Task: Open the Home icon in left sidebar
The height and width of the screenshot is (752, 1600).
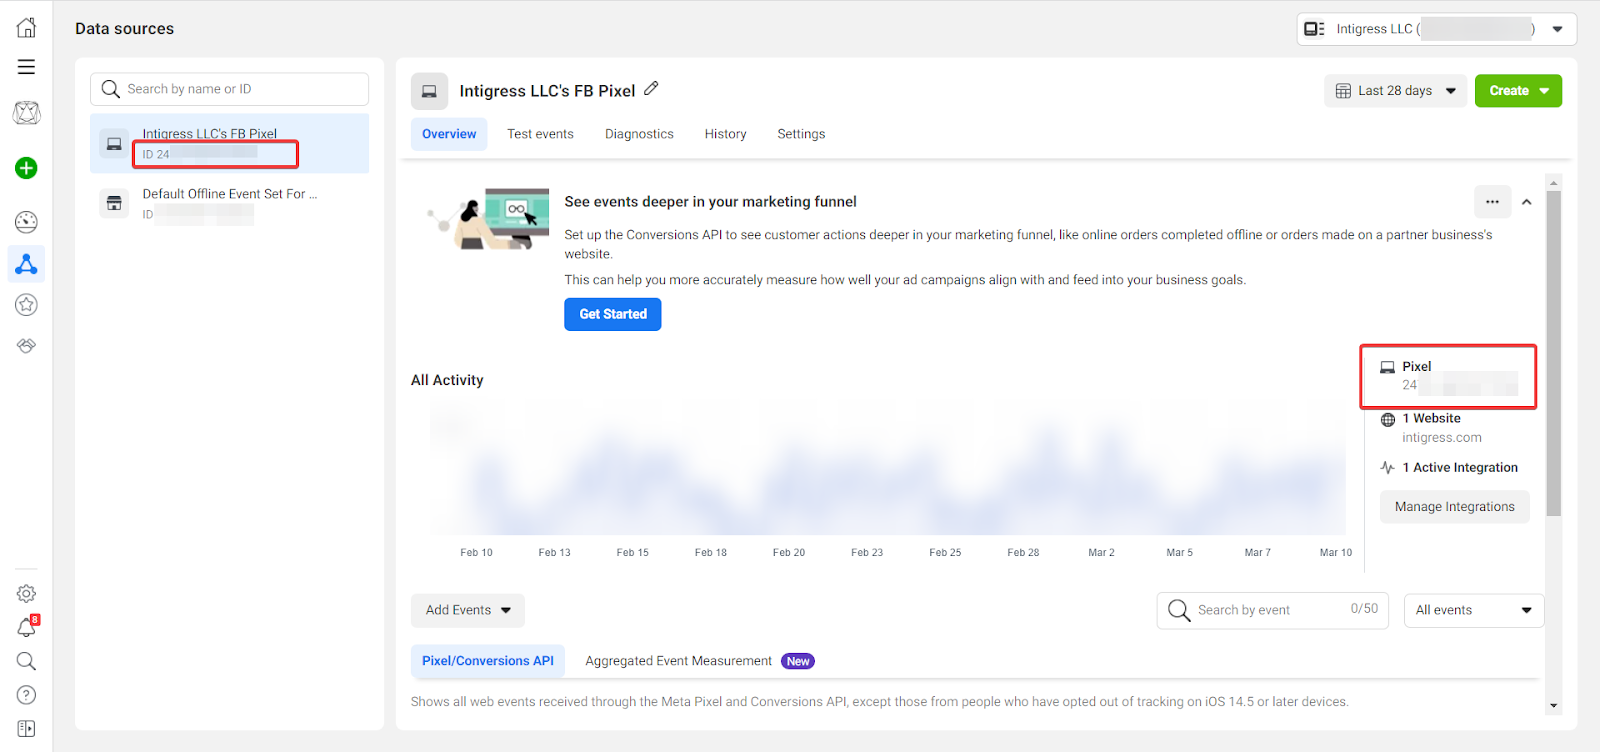Action: [x=27, y=28]
